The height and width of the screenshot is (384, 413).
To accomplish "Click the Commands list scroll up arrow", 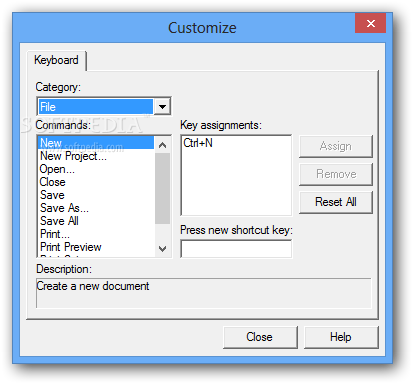I will [163, 145].
